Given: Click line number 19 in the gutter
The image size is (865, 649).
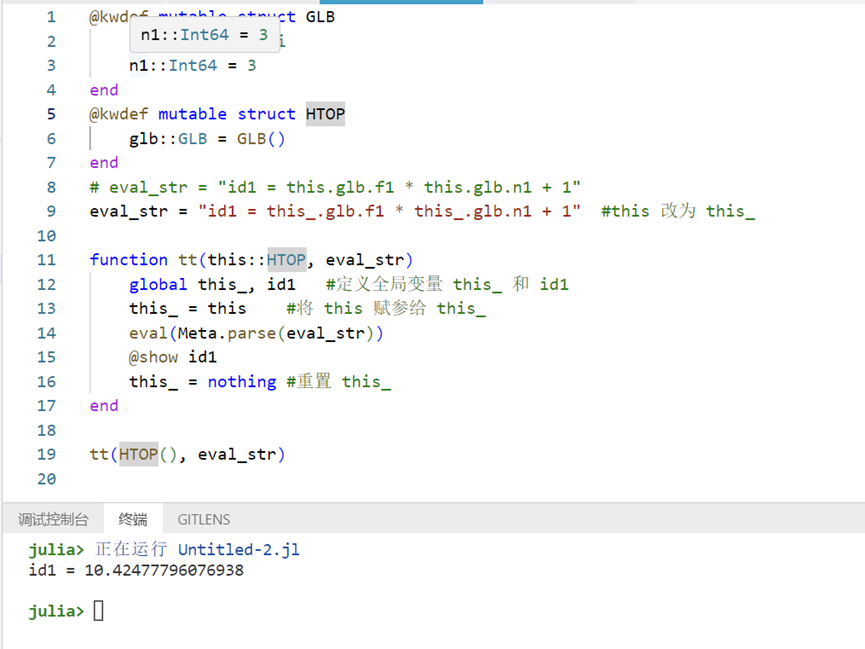Looking at the screenshot, I should click(x=47, y=454).
